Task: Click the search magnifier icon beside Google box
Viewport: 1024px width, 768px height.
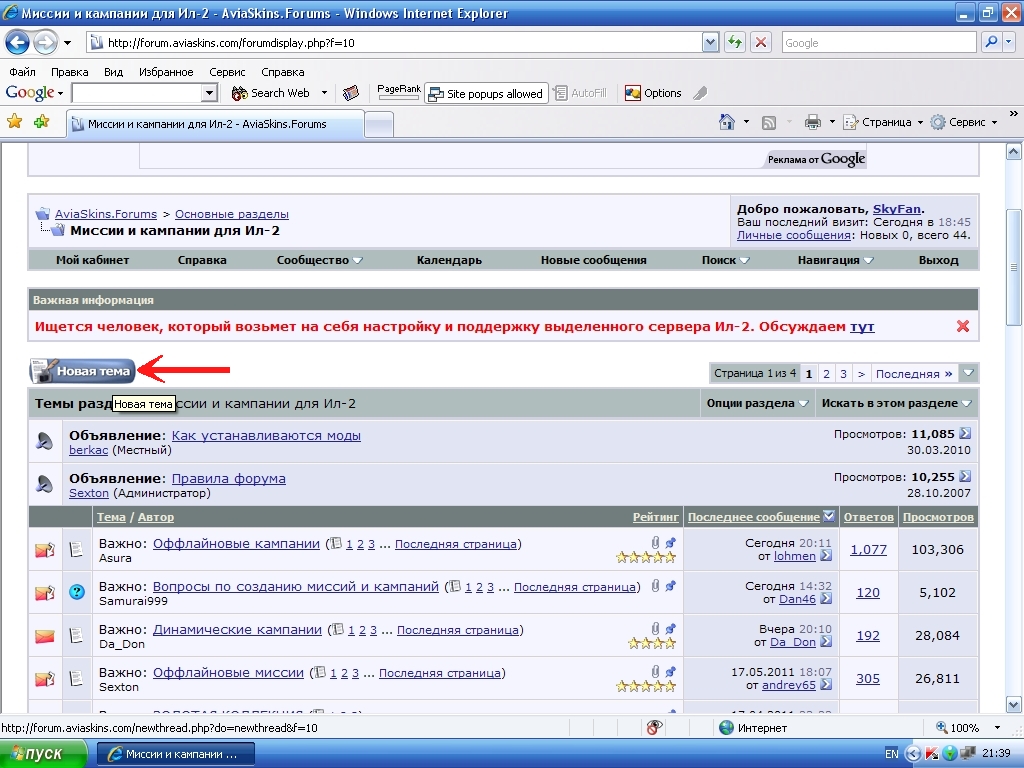Action: coord(991,43)
